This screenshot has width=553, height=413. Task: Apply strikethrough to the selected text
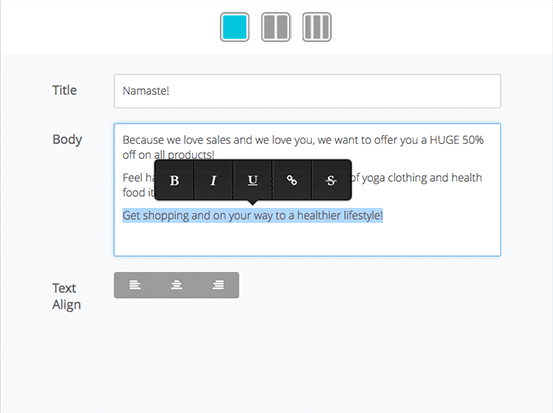coord(331,180)
